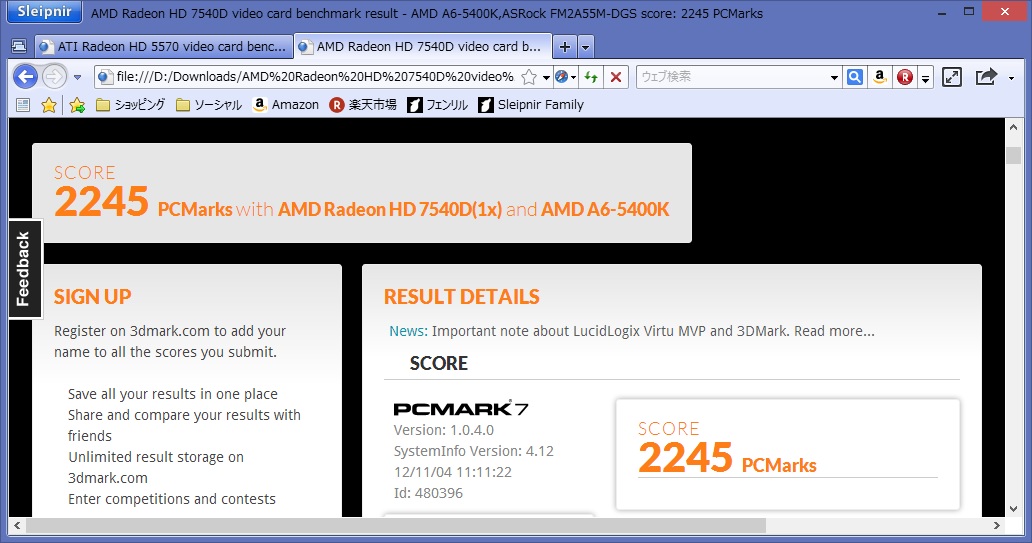
Task: Open the navigation history dropdown
Action: pyautogui.click(x=77, y=77)
